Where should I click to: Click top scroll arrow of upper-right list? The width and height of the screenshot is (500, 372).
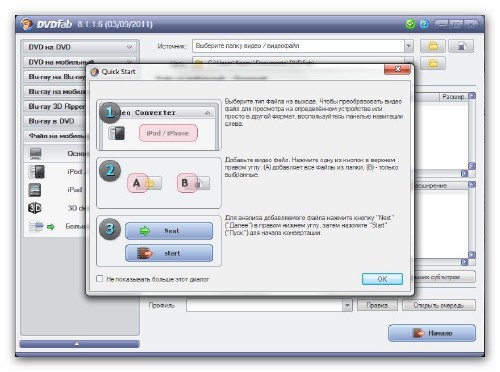[472, 96]
